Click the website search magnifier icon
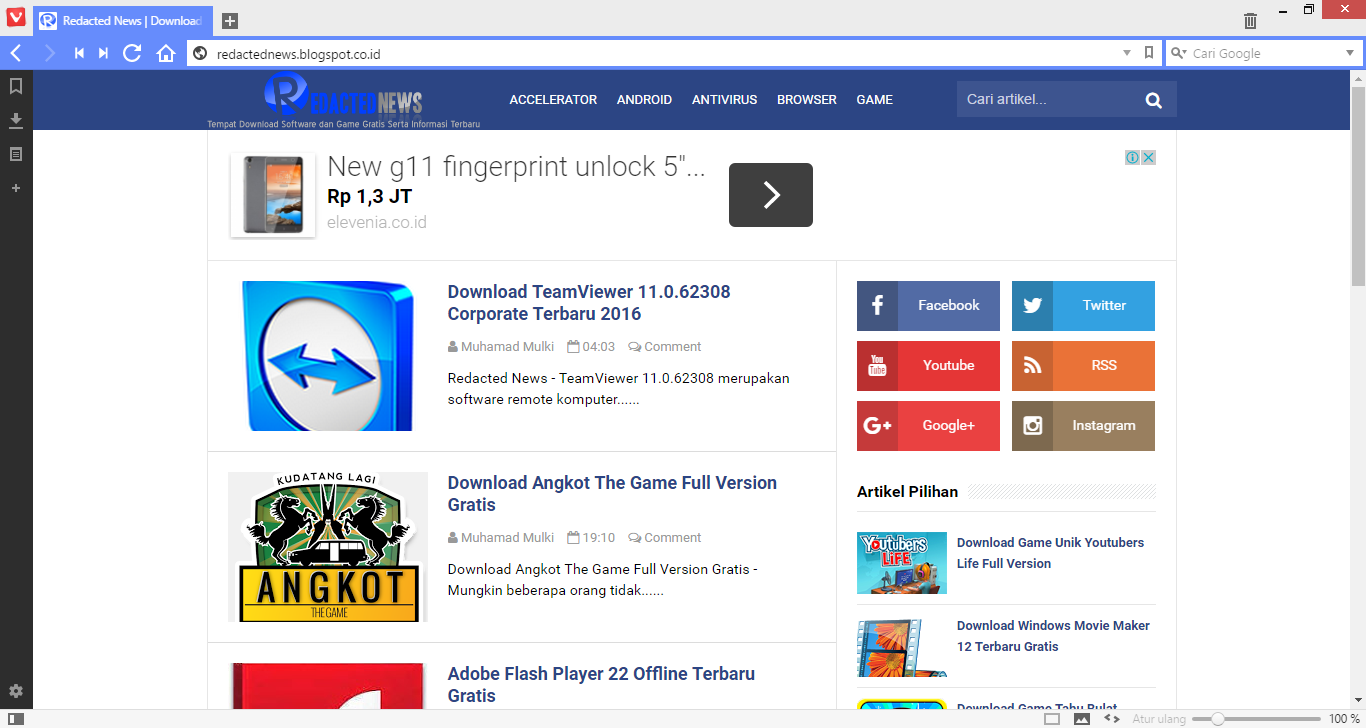Screen dimensions: 1366x728 (1154, 100)
